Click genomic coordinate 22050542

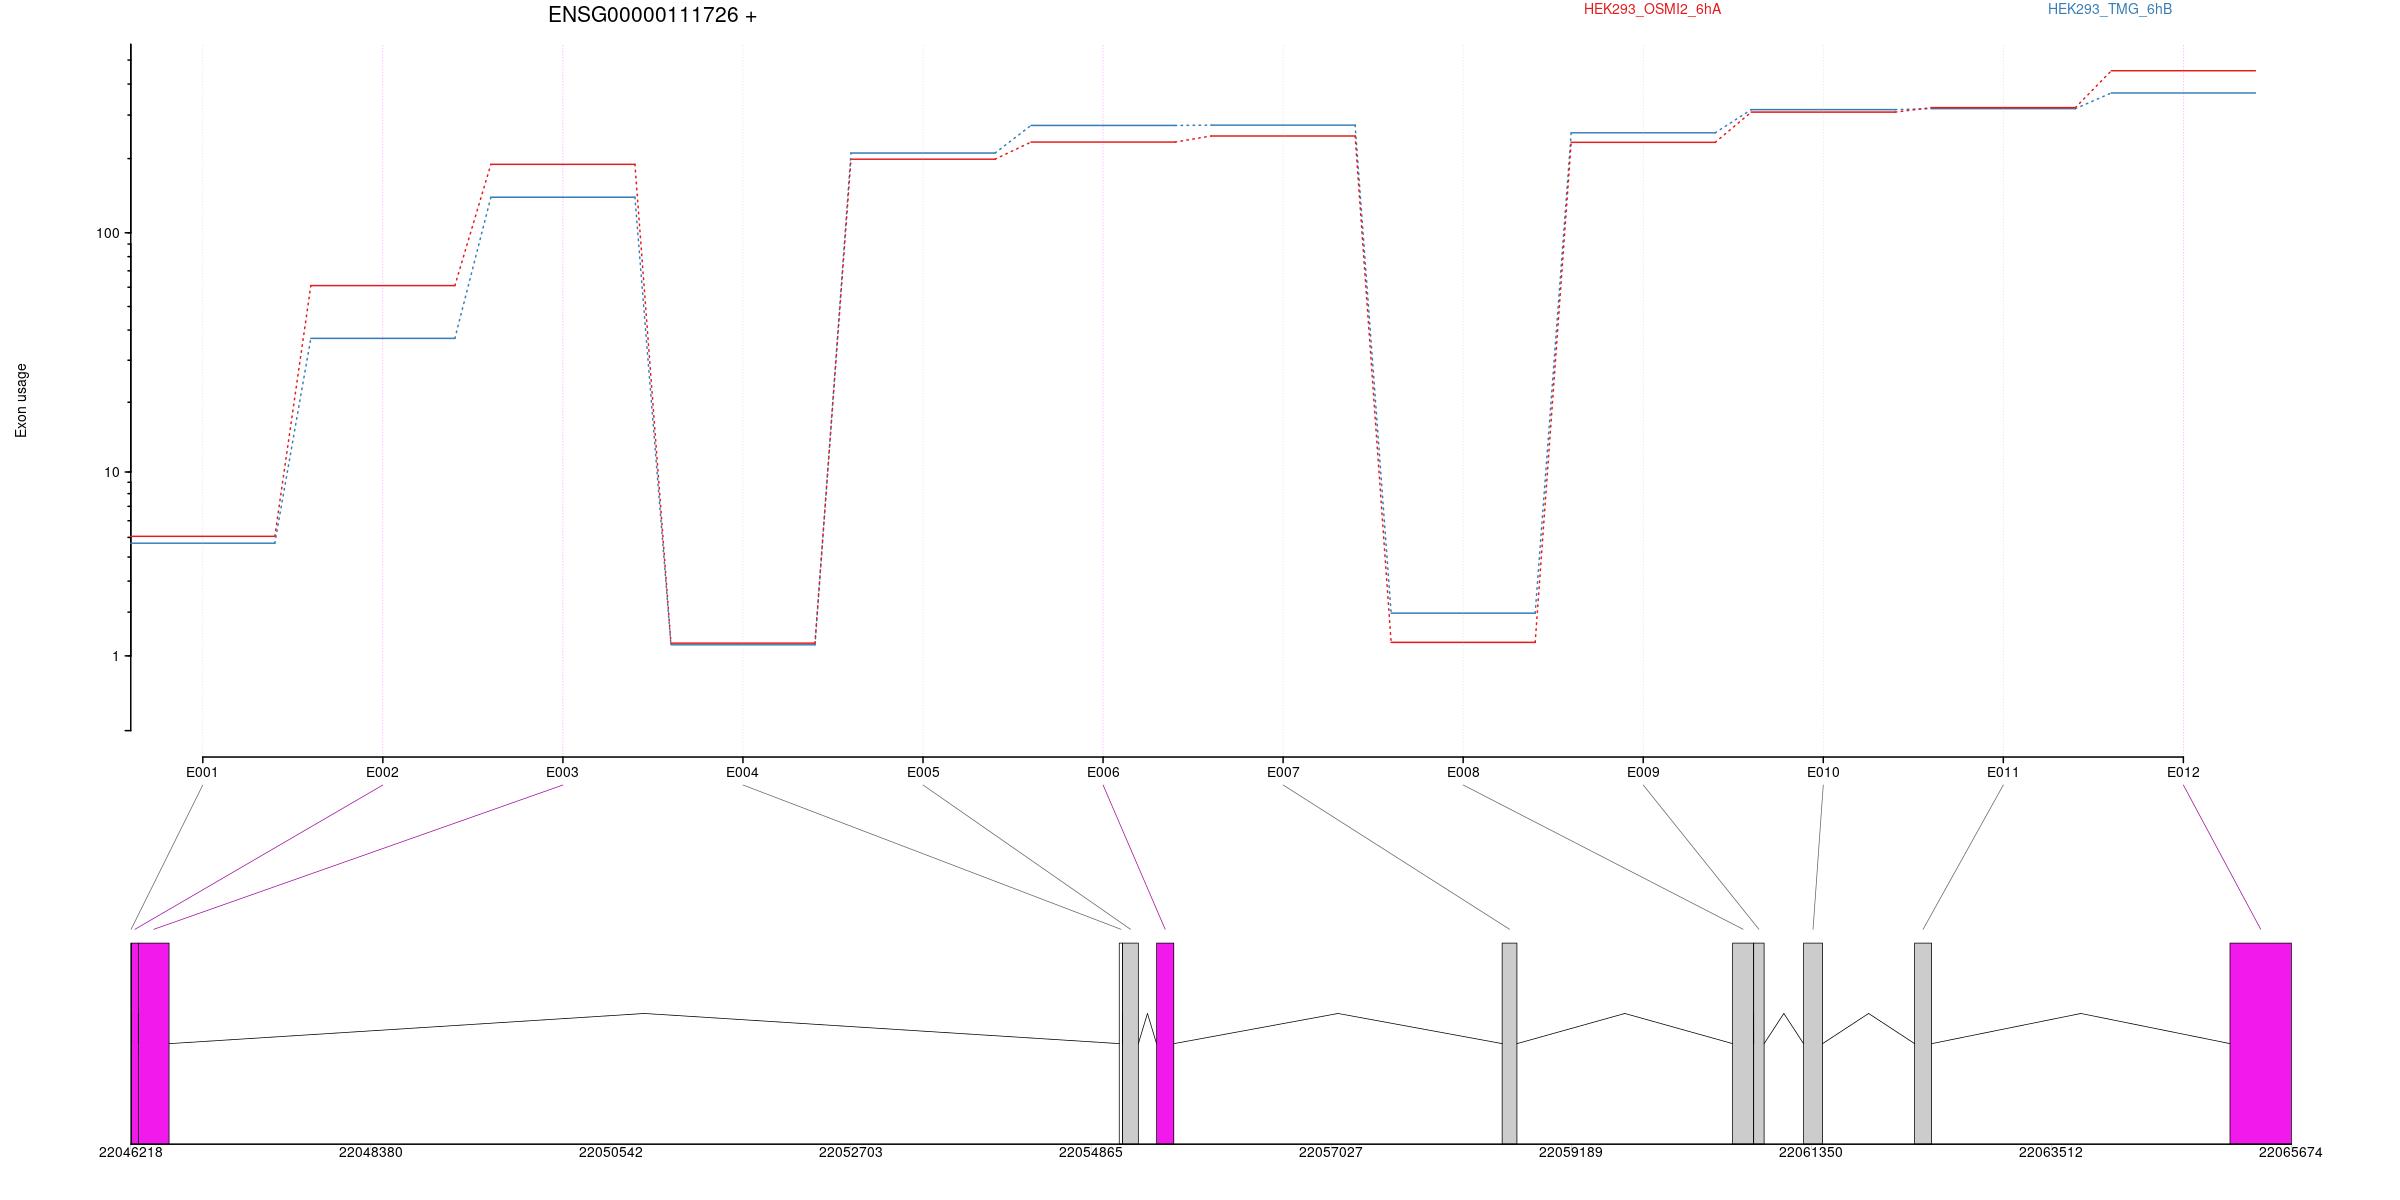click(x=611, y=1152)
